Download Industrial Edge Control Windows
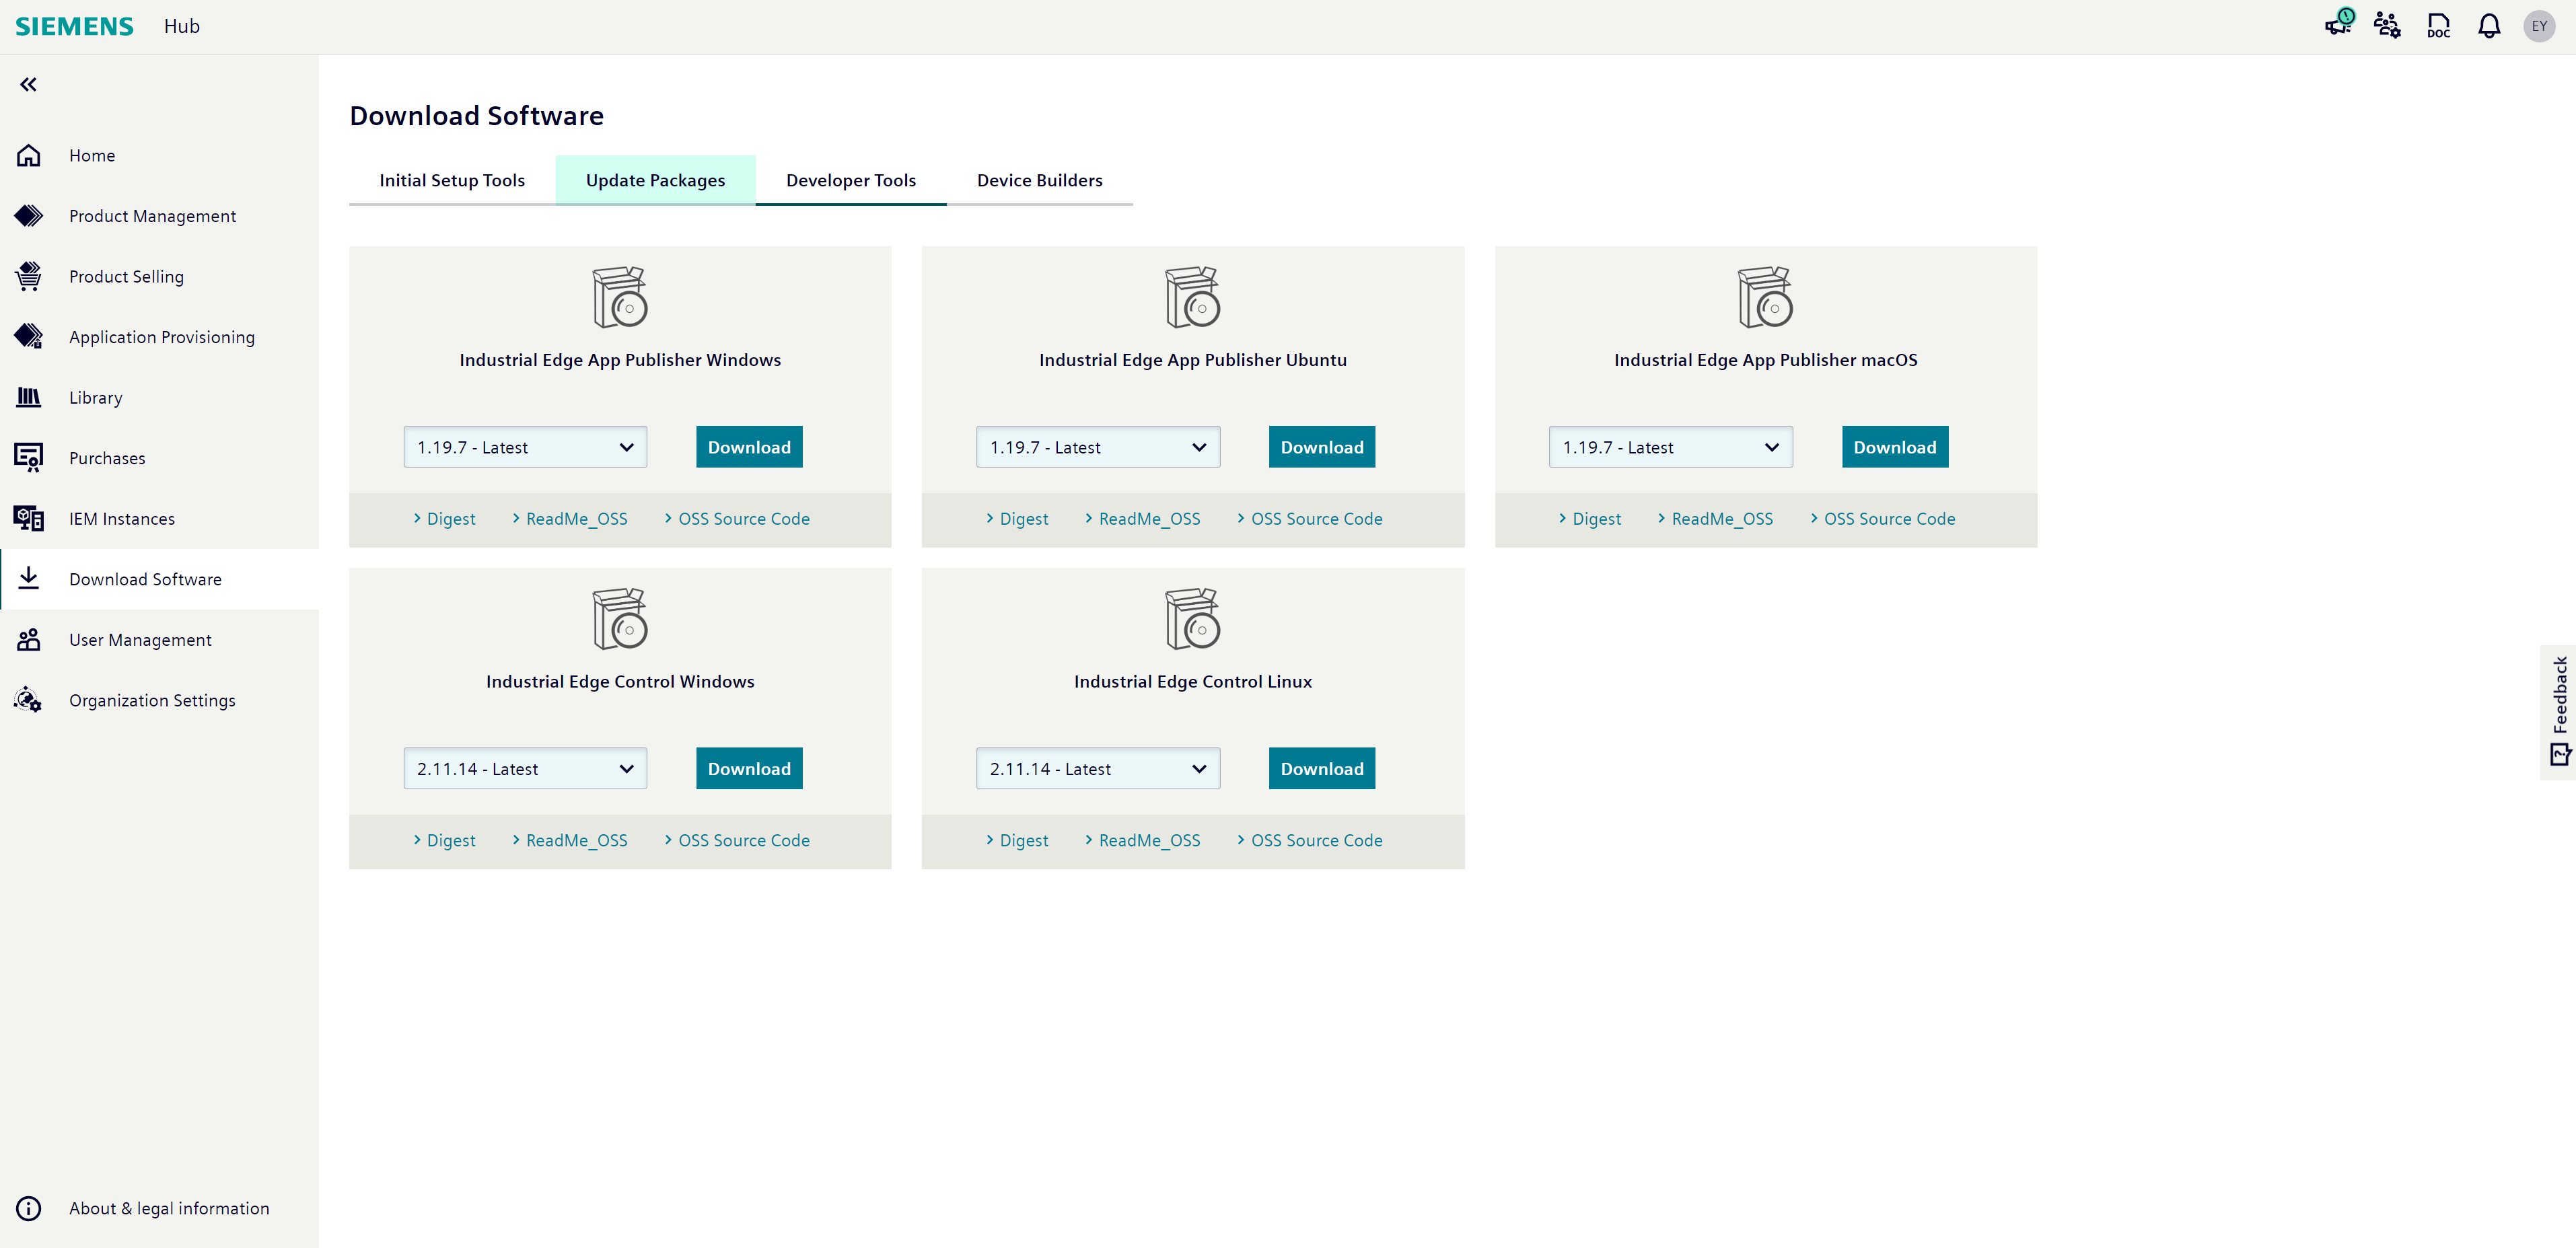2576x1248 pixels. click(749, 768)
